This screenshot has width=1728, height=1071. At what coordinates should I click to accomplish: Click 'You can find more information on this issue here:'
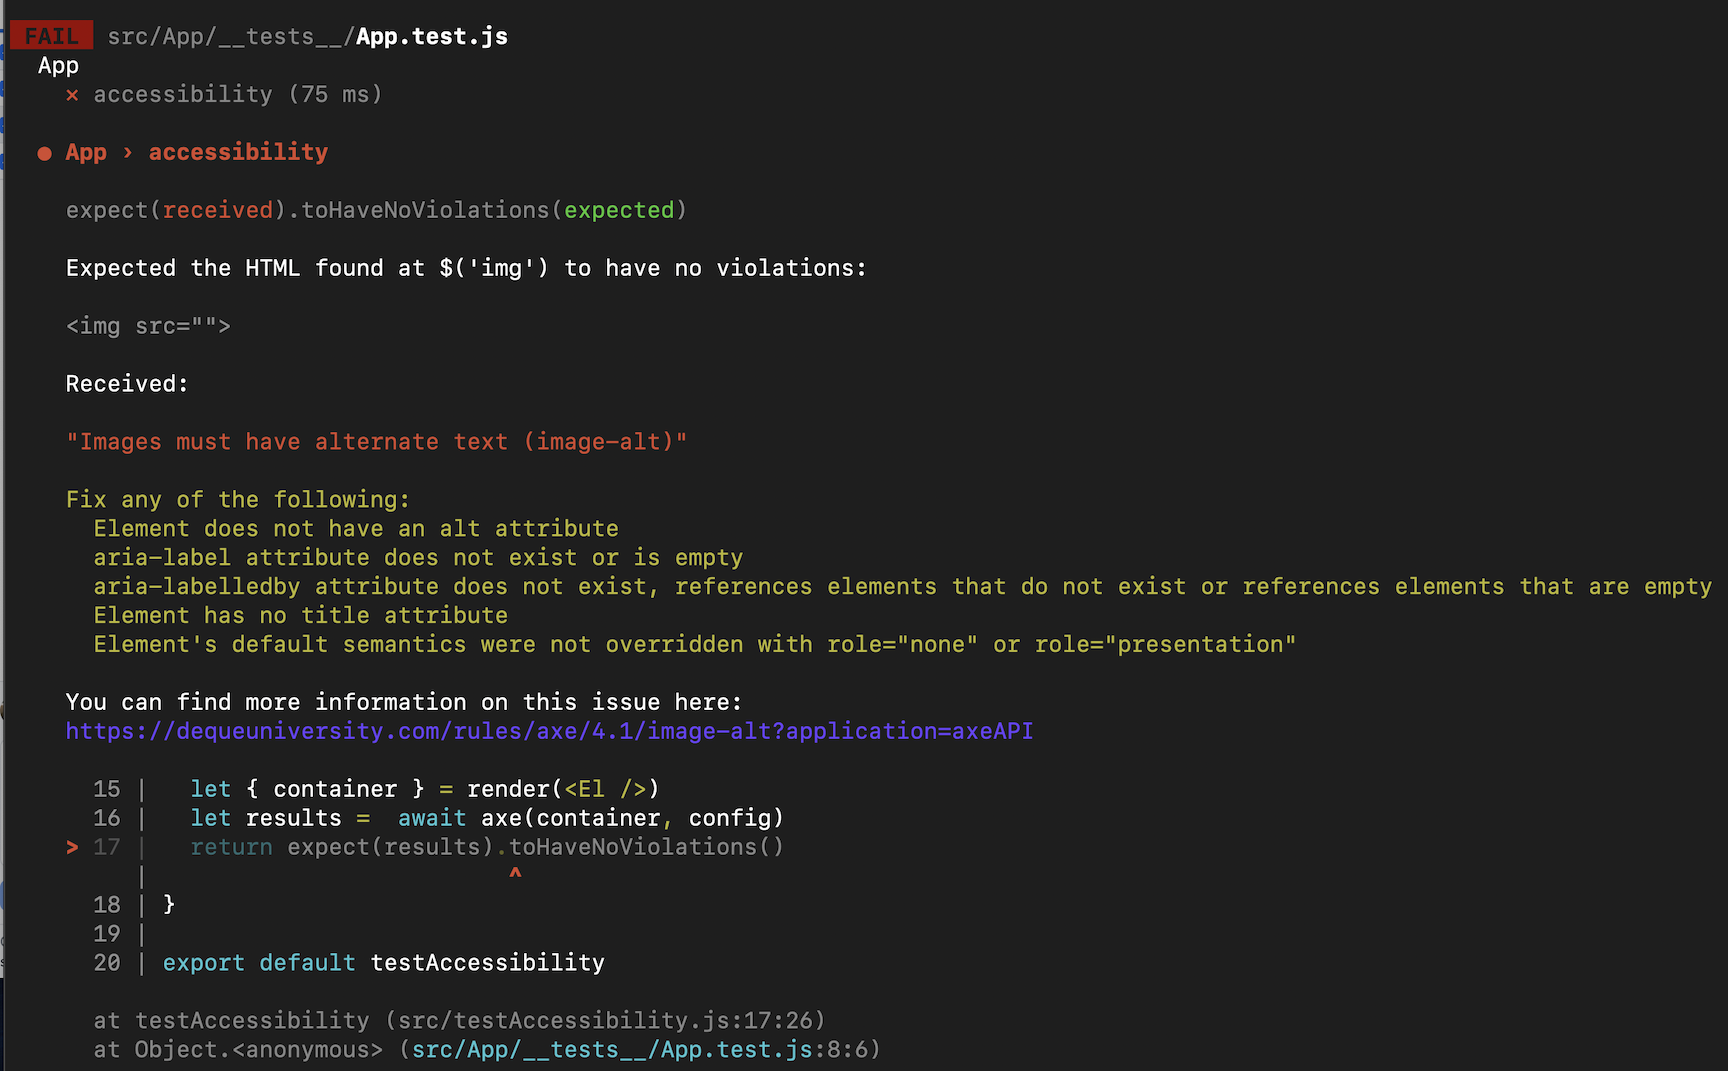pyautogui.click(x=404, y=702)
